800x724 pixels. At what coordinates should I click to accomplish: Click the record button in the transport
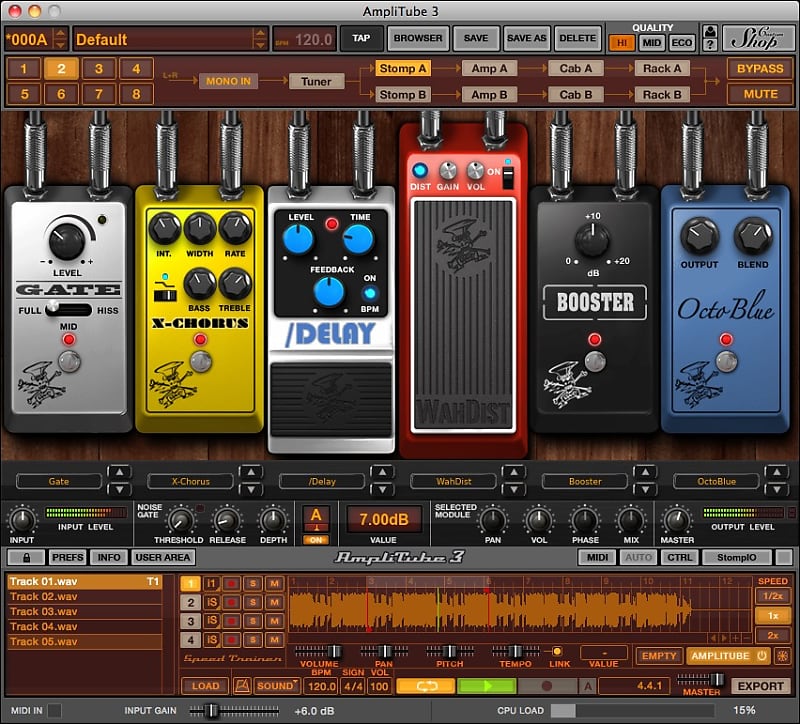click(548, 686)
